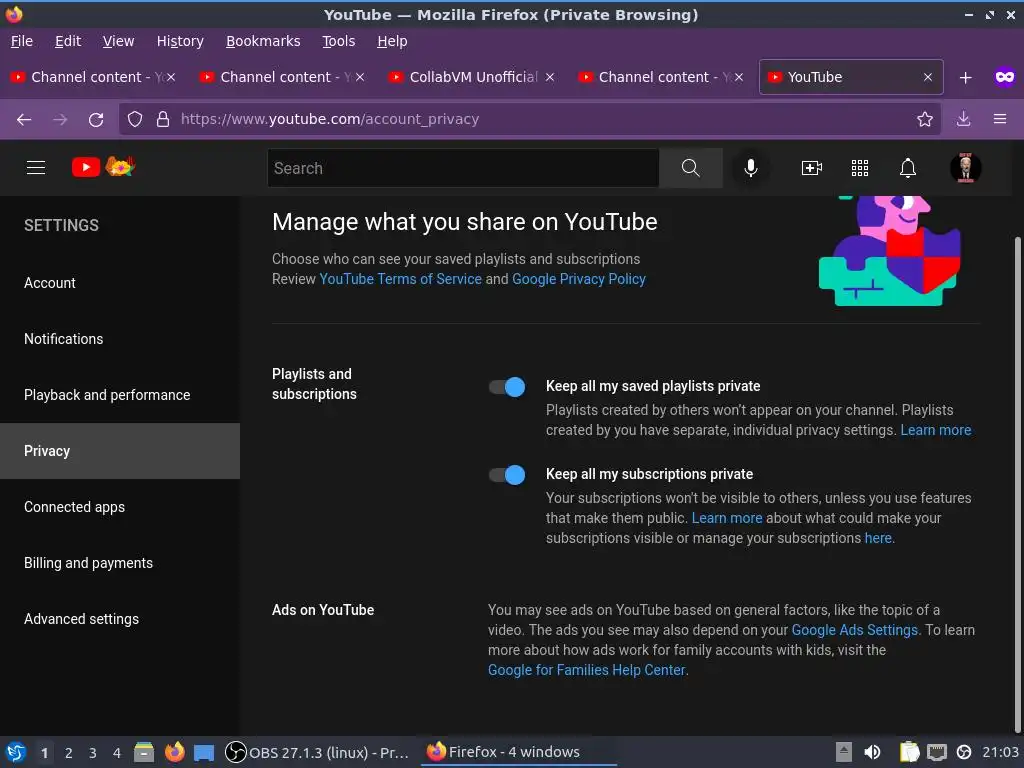Open the Firefox application menu
Screen dimensions: 1024x768
(x=1000, y=119)
